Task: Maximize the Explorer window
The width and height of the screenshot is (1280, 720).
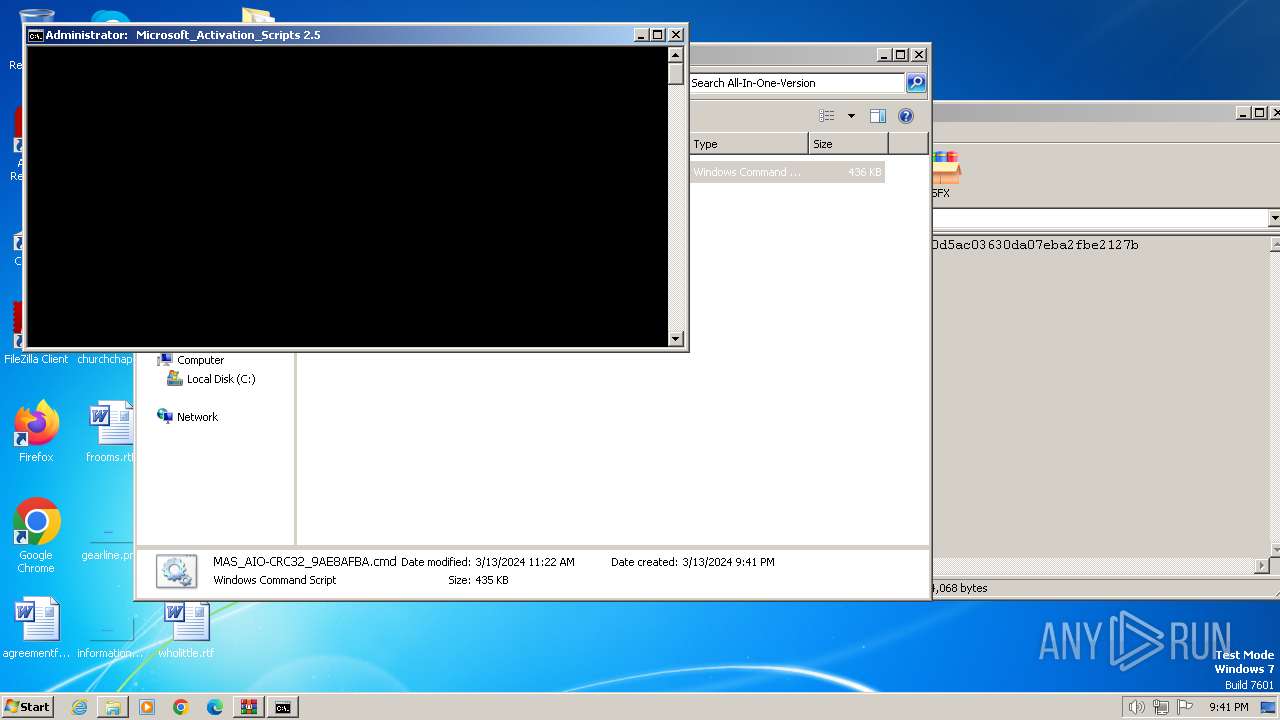Action: click(x=901, y=55)
